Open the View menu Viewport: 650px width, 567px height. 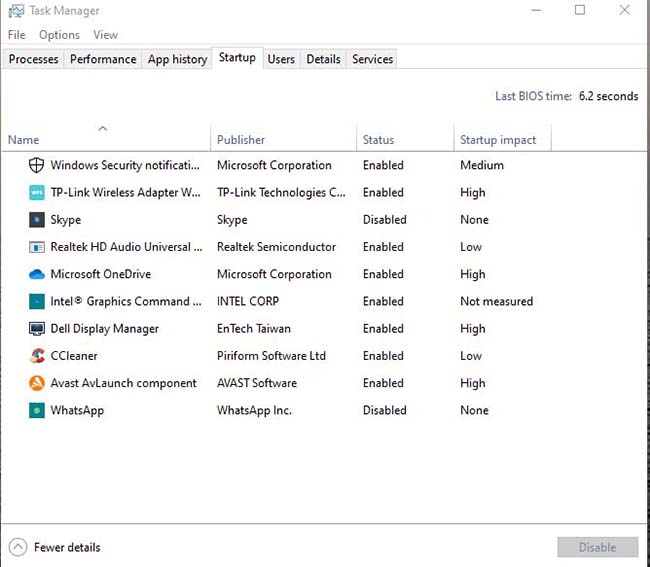click(105, 35)
